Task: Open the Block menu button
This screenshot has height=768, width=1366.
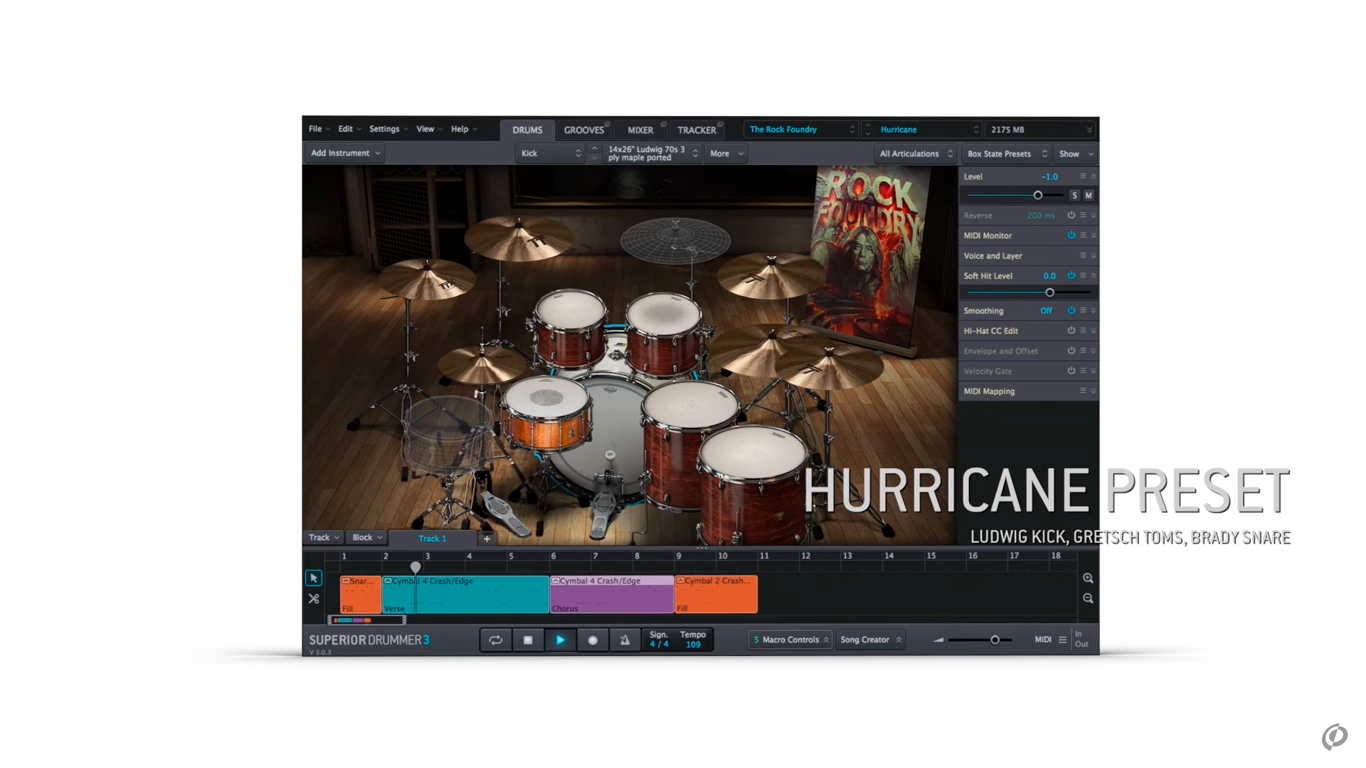Action: 366,538
